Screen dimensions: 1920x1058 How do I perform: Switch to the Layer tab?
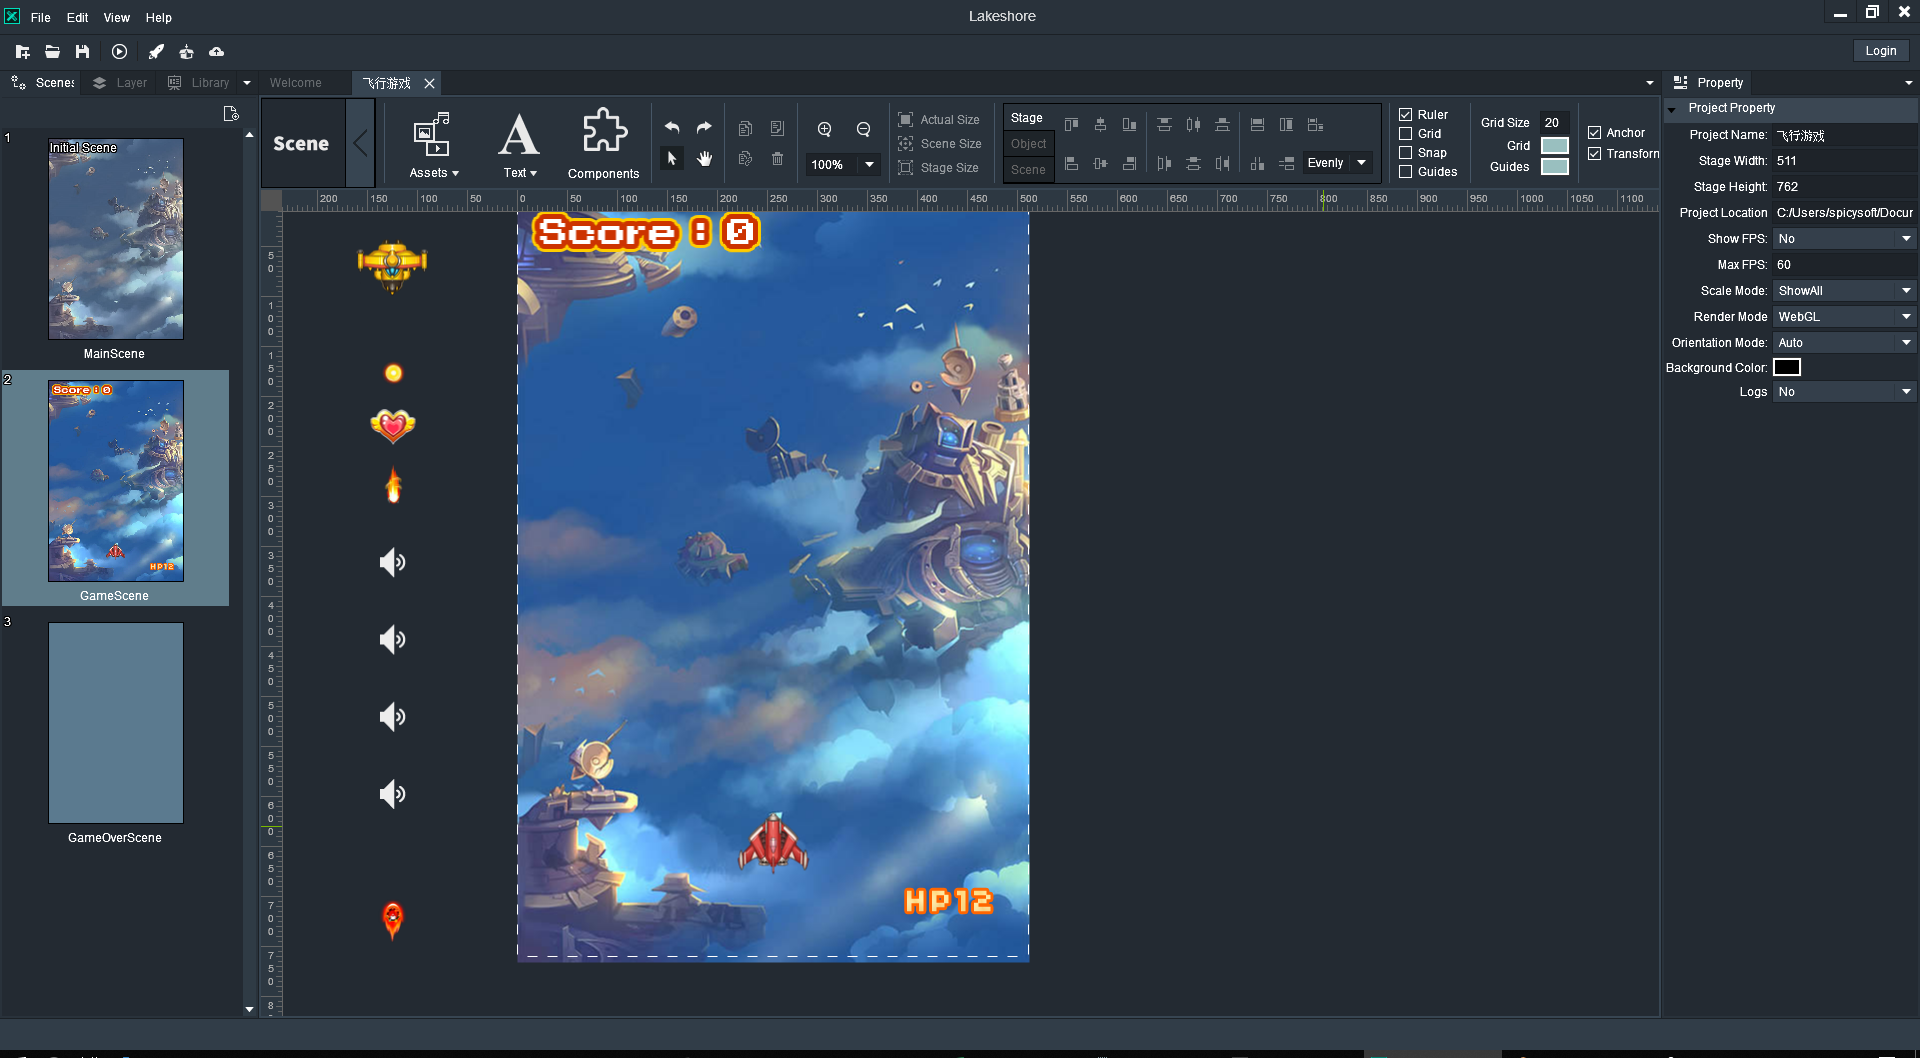(x=120, y=83)
